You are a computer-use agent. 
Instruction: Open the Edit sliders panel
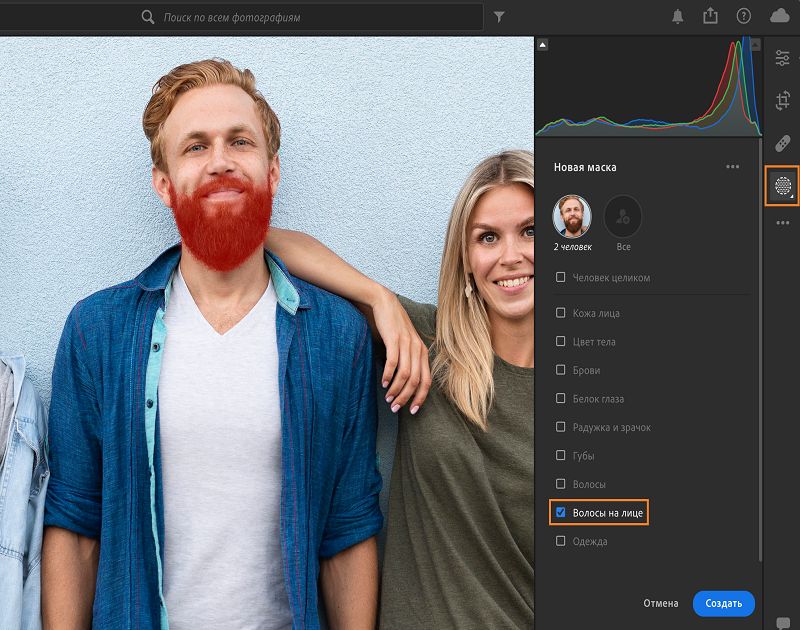pyautogui.click(x=783, y=58)
